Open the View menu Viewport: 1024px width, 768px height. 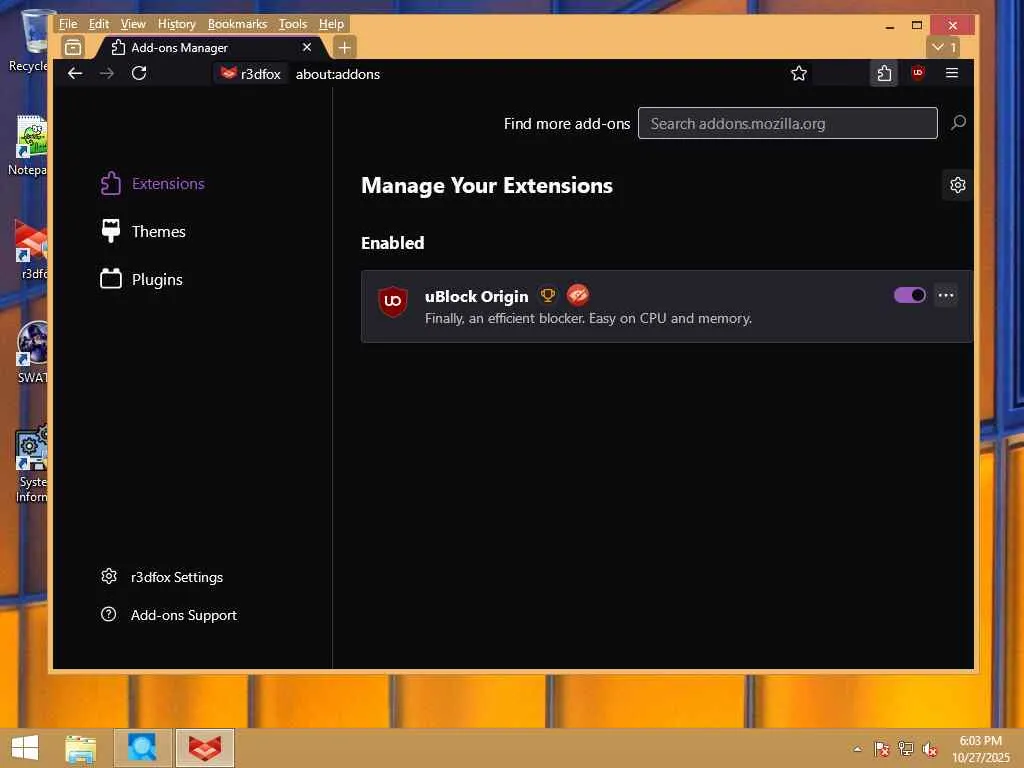tap(133, 24)
